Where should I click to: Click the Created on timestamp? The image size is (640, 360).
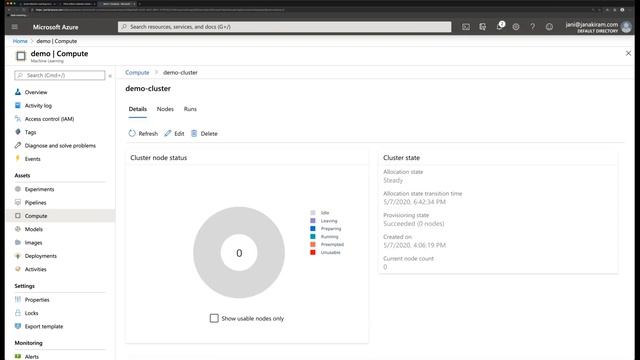point(415,245)
